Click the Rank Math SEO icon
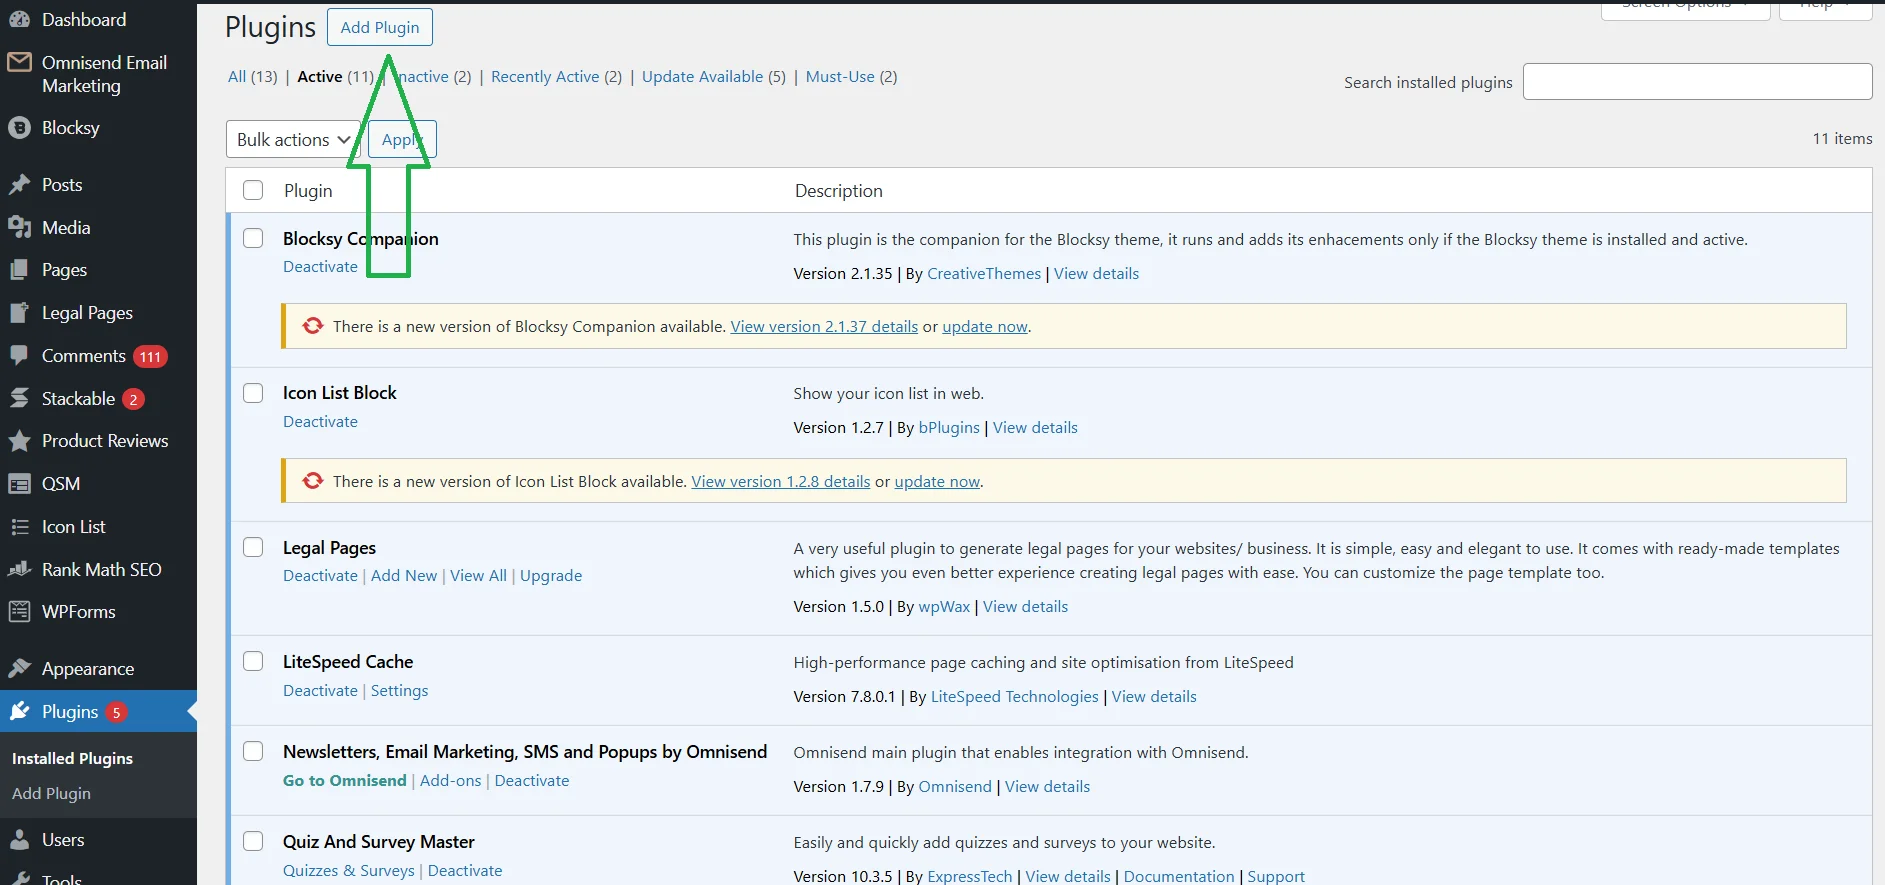Image resolution: width=1885 pixels, height=885 pixels. click(19, 570)
